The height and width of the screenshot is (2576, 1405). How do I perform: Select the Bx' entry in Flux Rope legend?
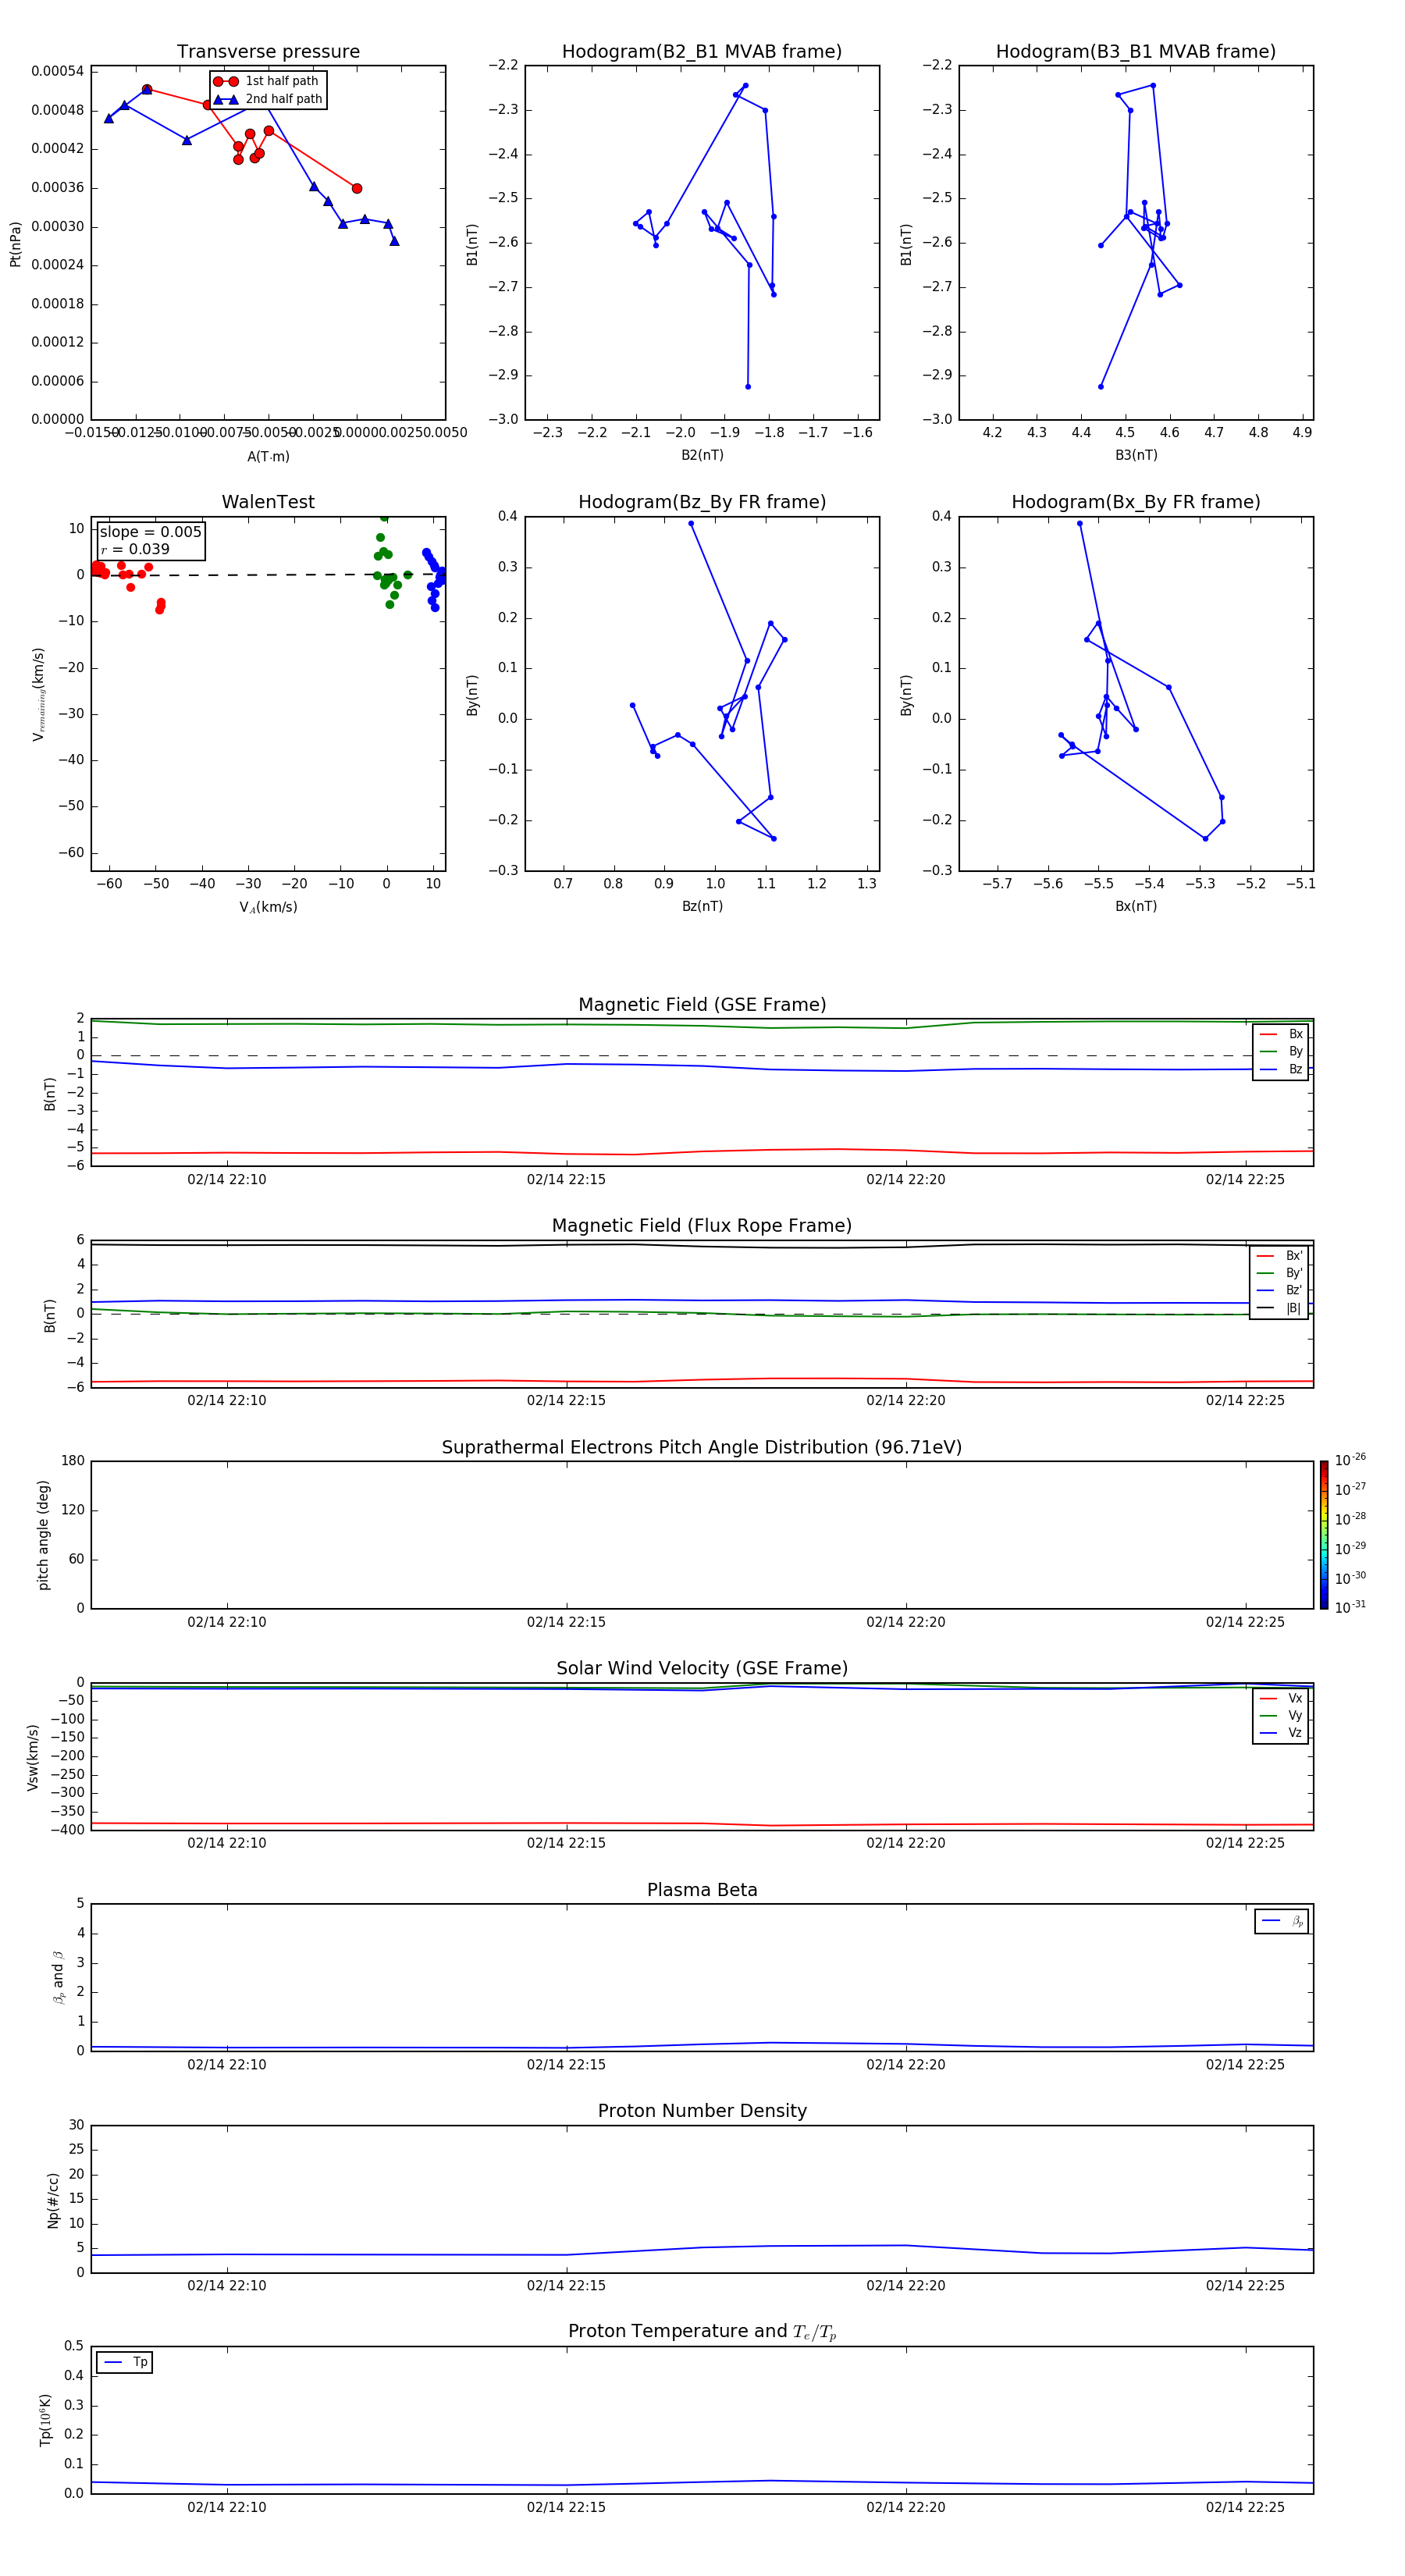pyautogui.click(x=1280, y=1256)
